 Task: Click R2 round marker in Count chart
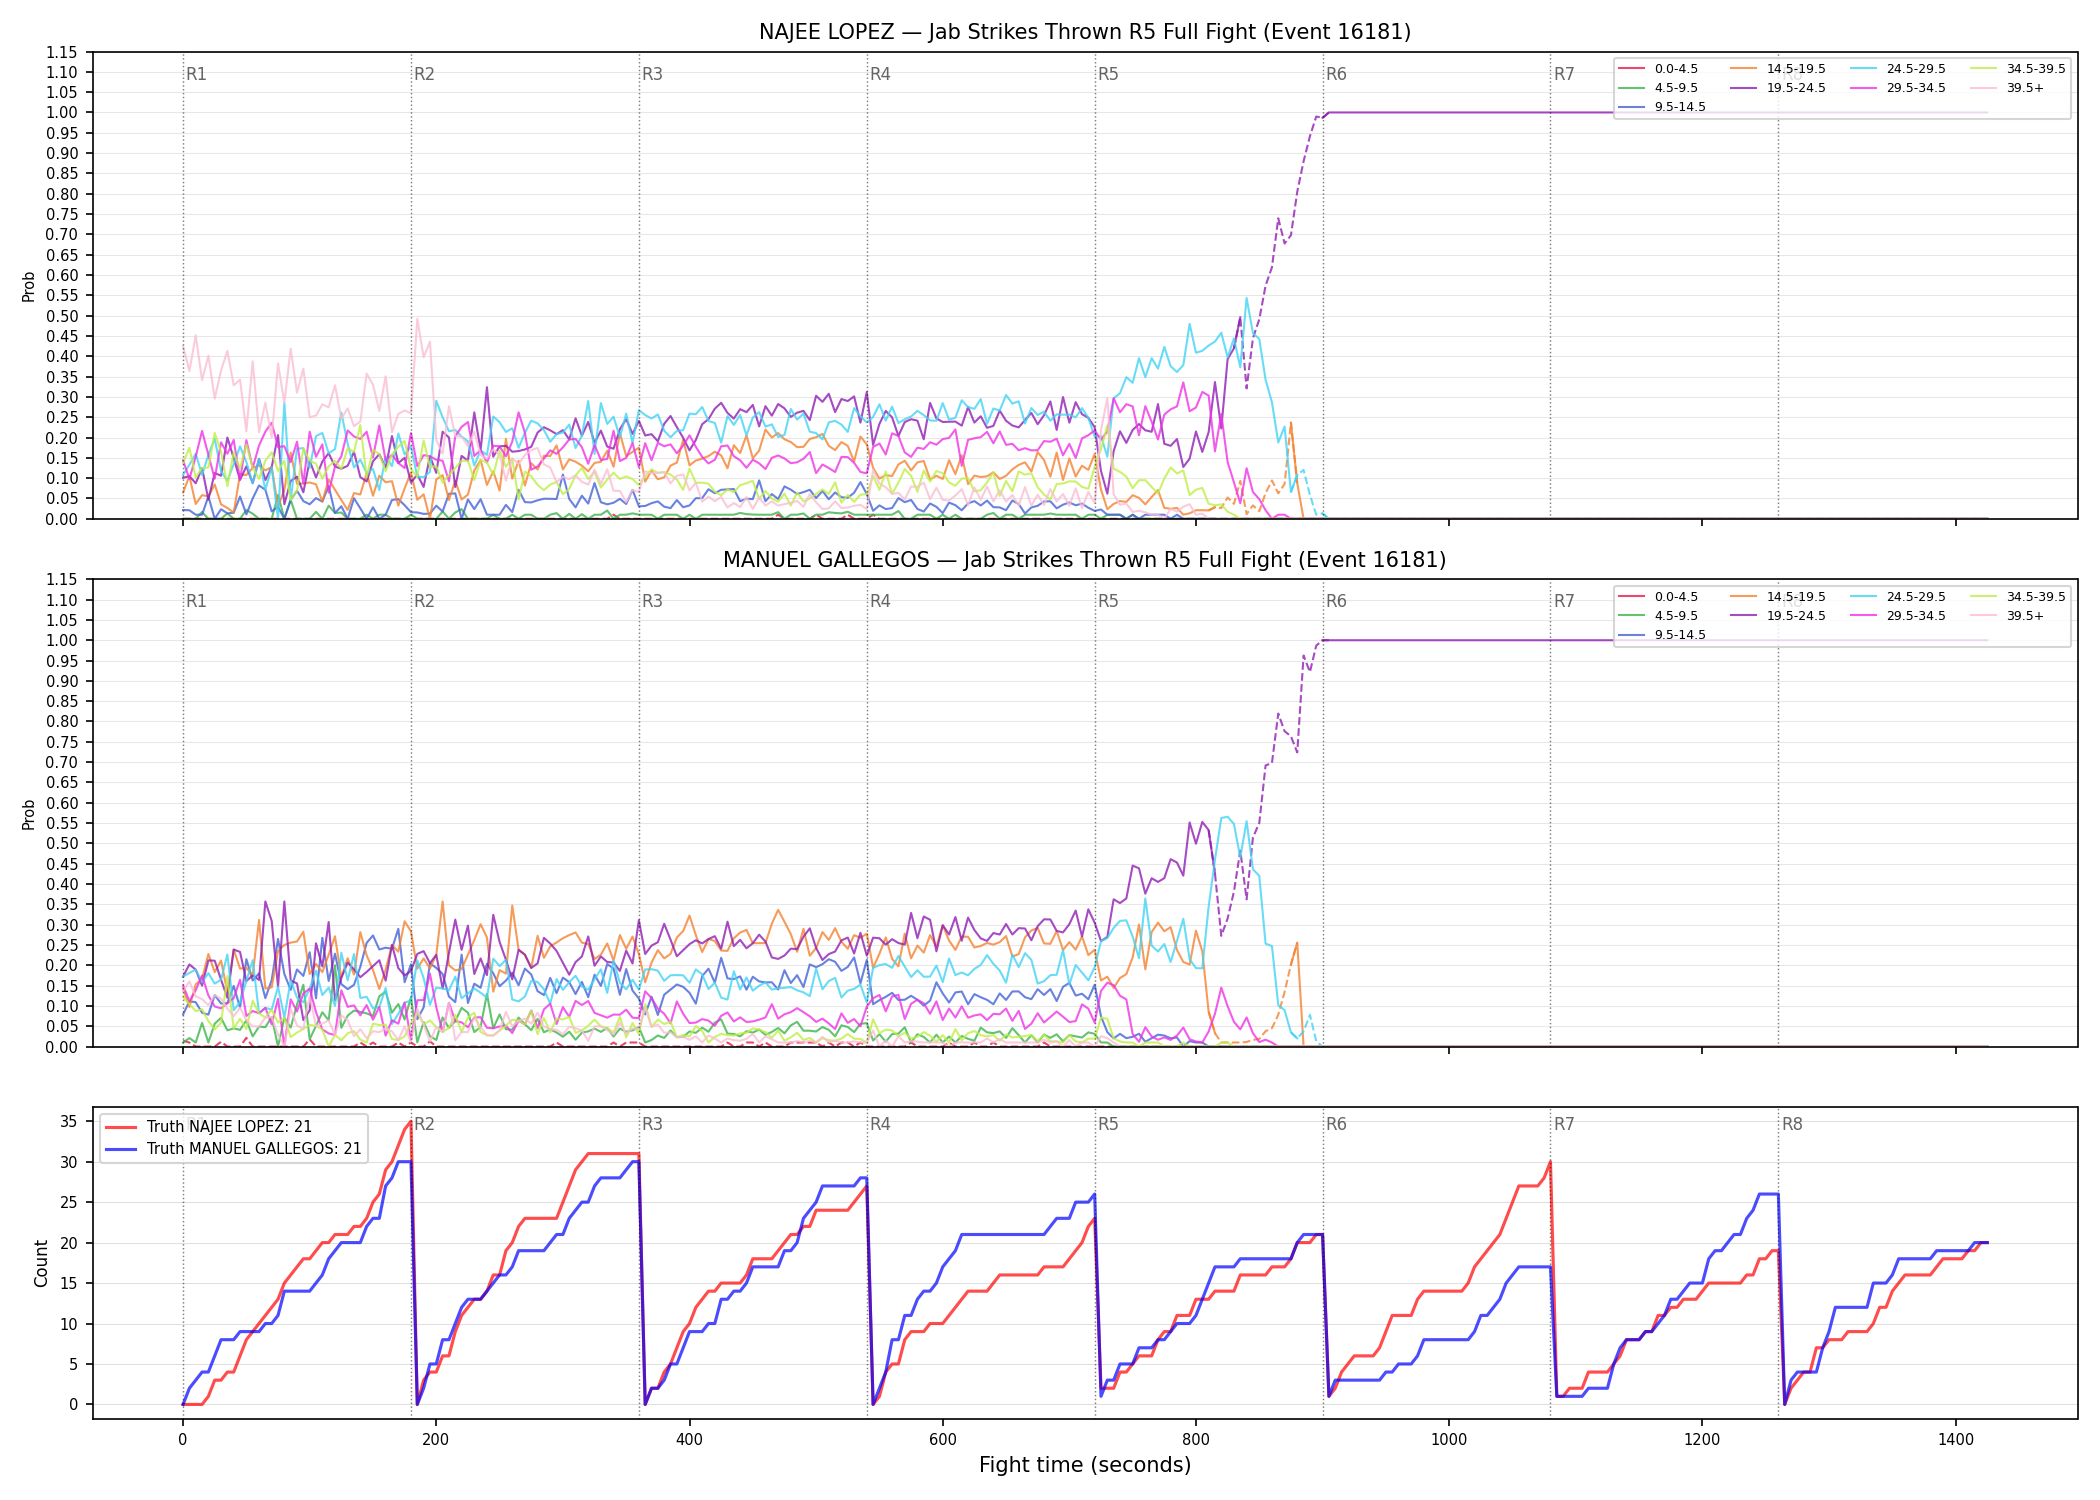[424, 1124]
